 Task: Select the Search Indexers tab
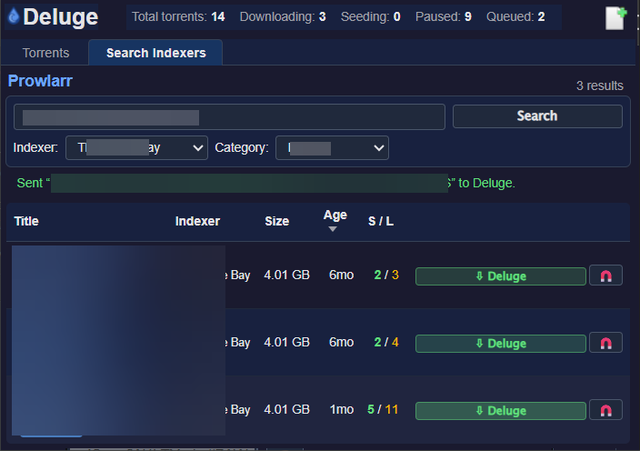click(156, 53)
